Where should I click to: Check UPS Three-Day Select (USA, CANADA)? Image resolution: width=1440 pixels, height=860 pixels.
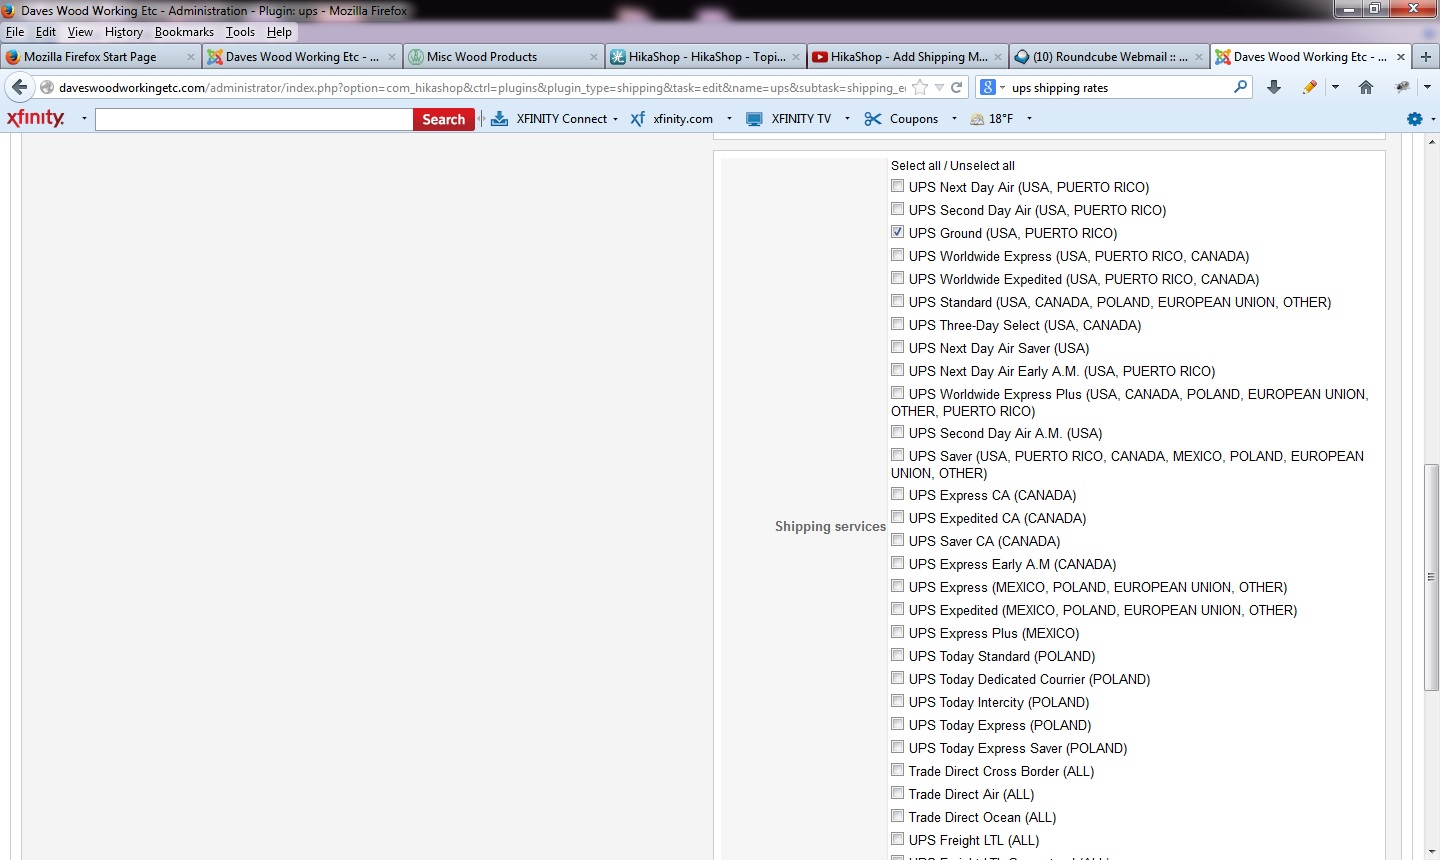898,324
